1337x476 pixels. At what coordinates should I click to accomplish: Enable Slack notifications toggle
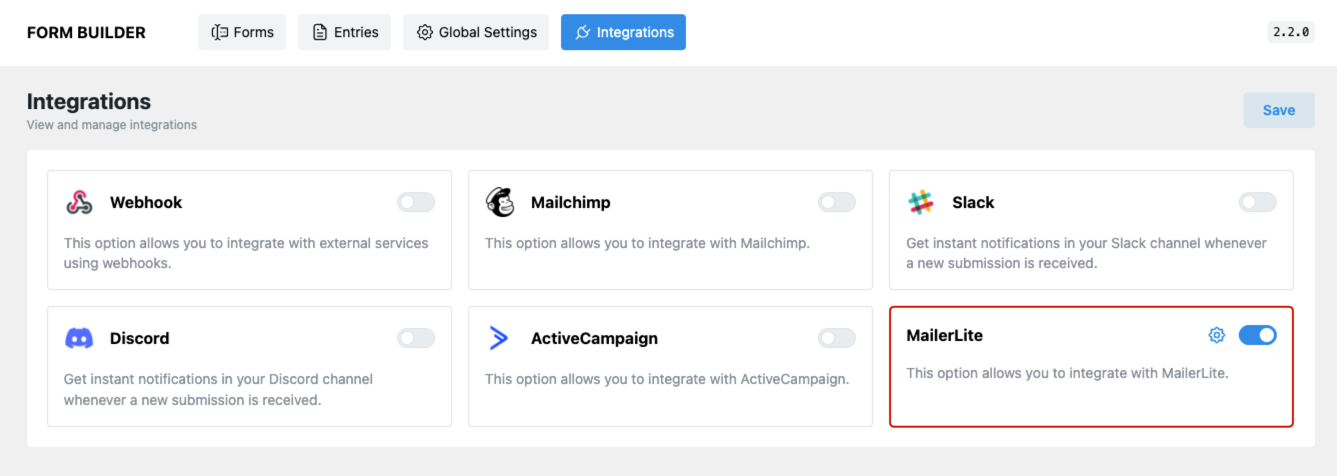tap(1258, 202)
